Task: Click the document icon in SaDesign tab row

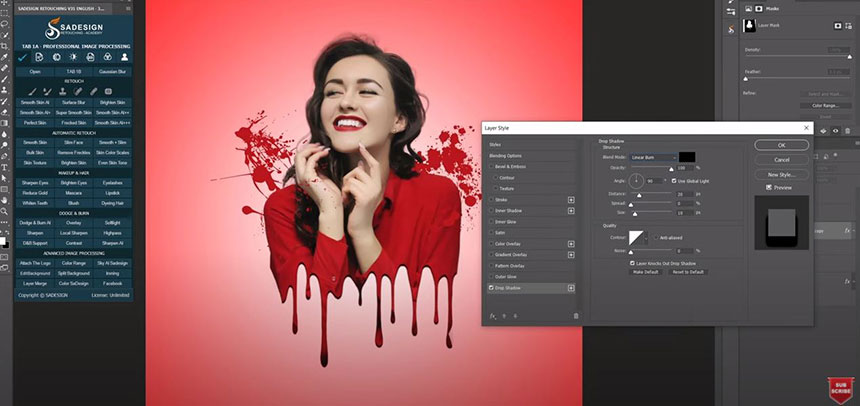Action: coord(39,57)
